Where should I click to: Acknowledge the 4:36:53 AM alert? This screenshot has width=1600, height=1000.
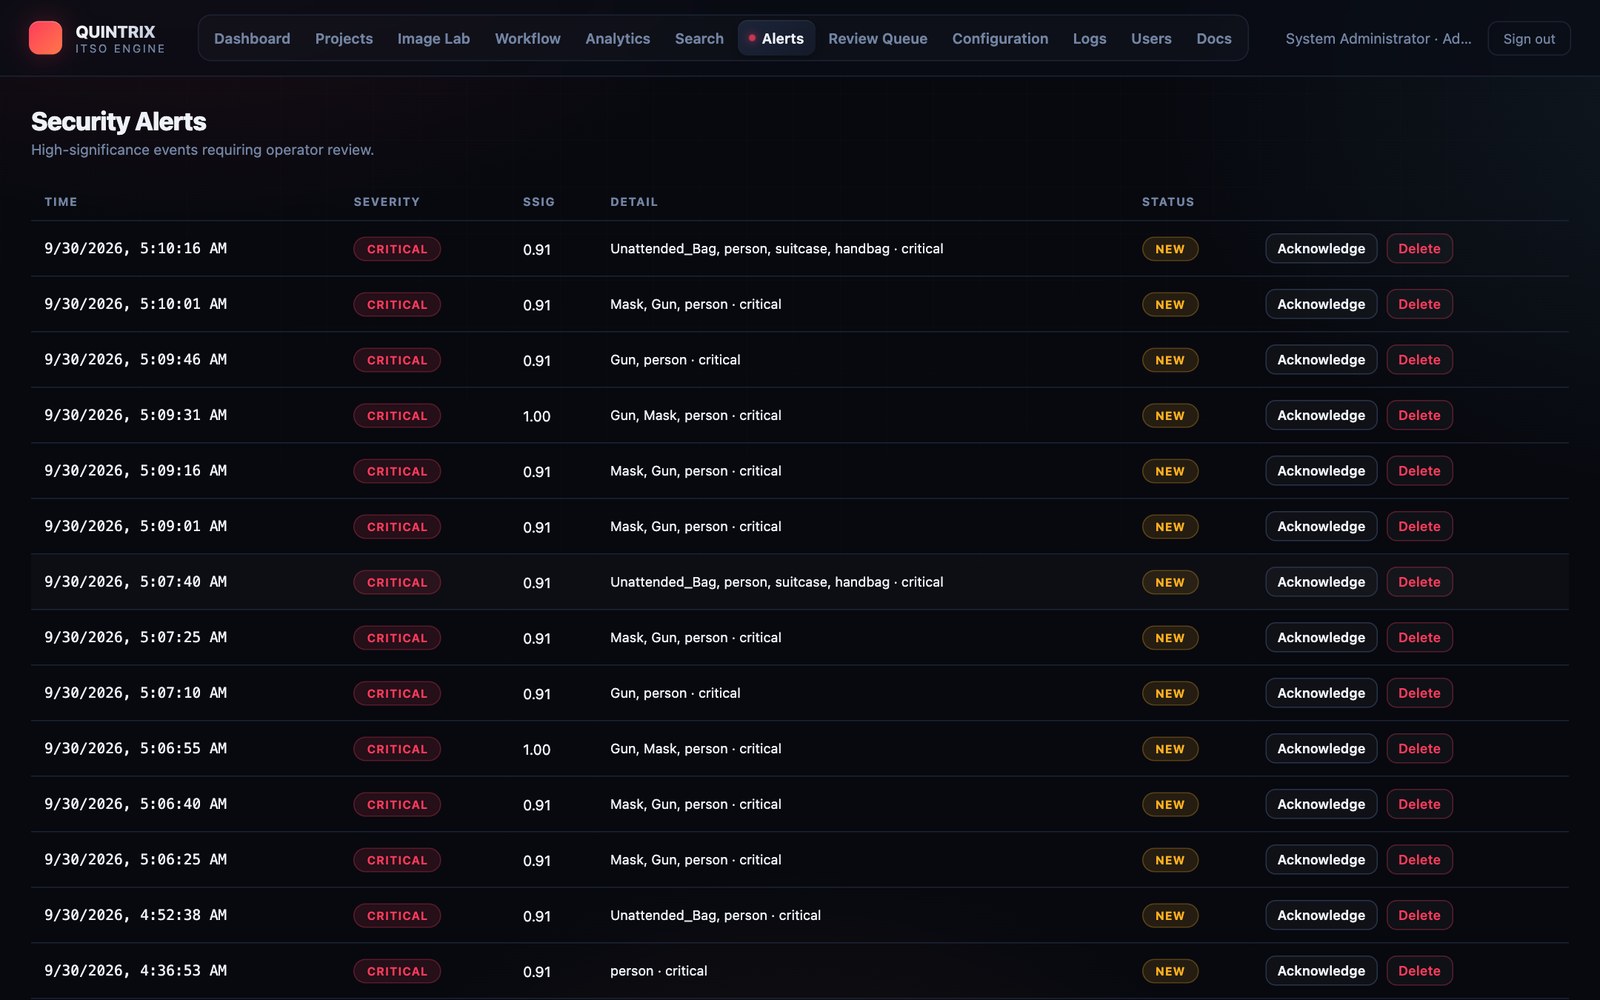point(1321,970)
